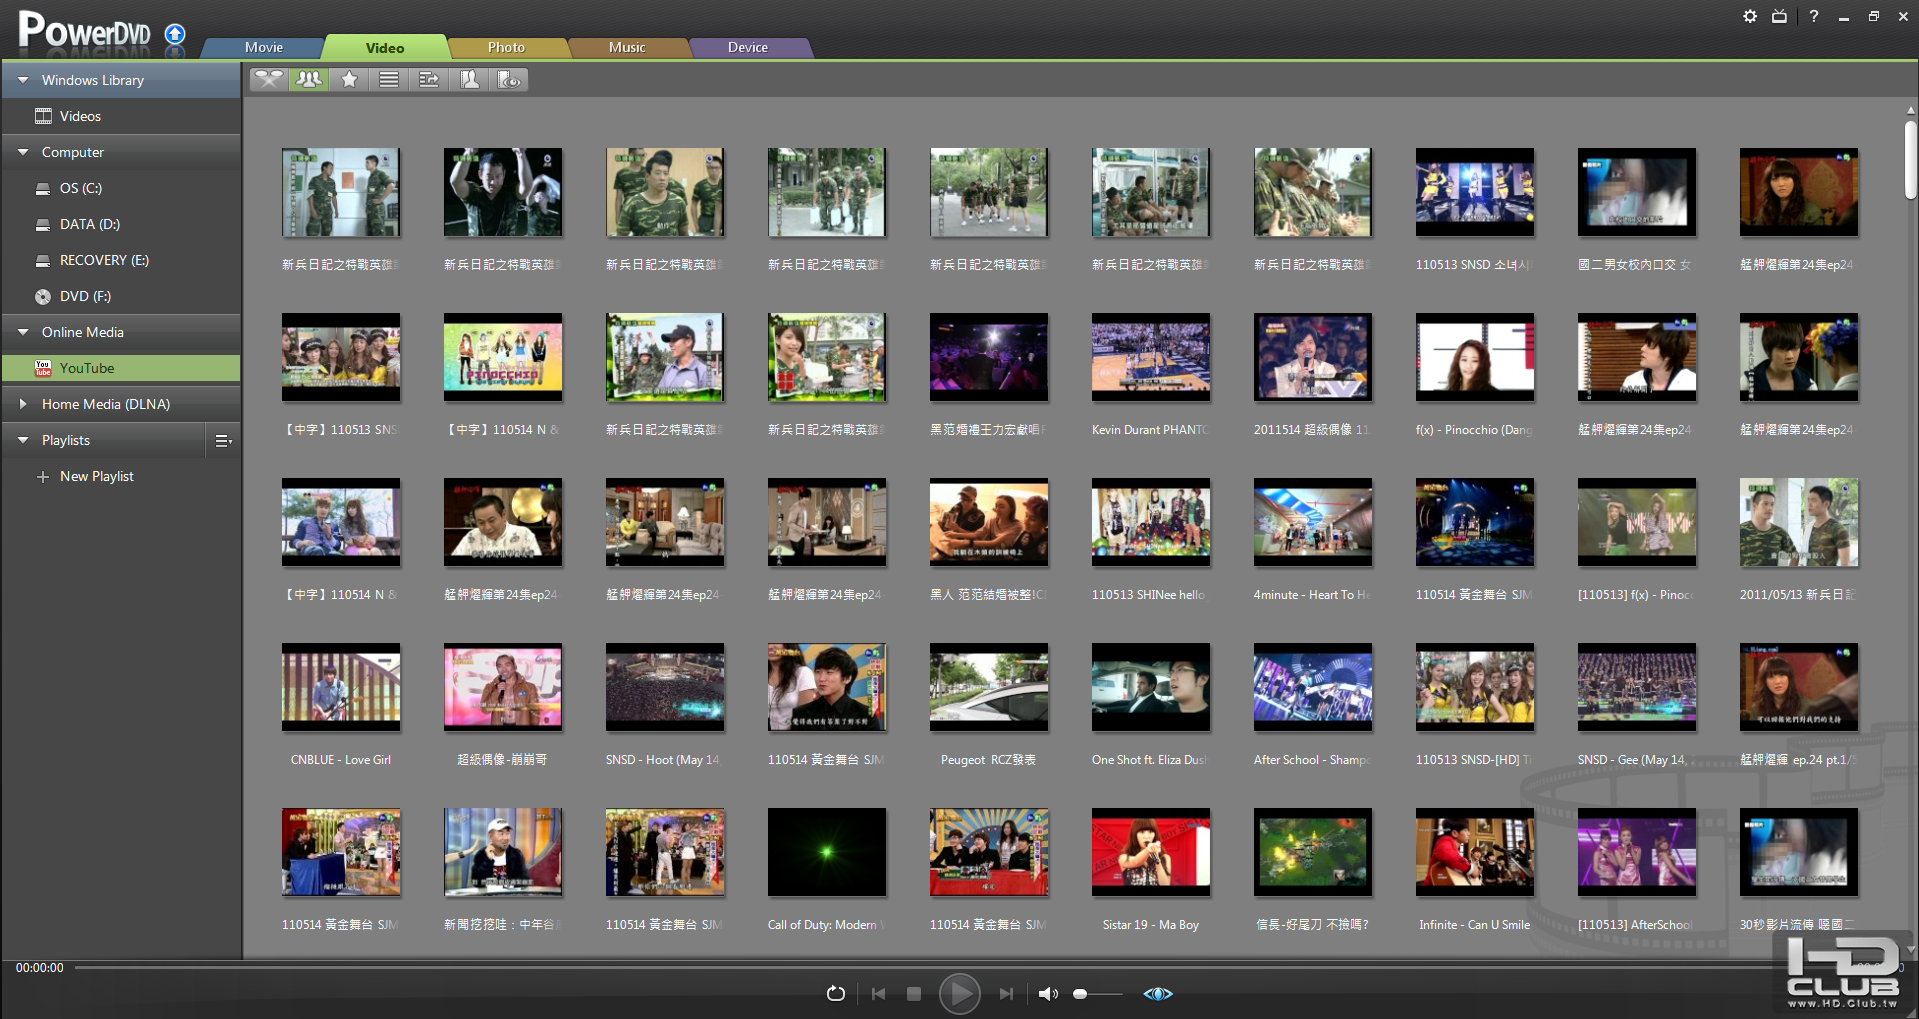
Task: Open the Kevin Durant PHANTOM video thumbnail
Action: click(1150, 357)
